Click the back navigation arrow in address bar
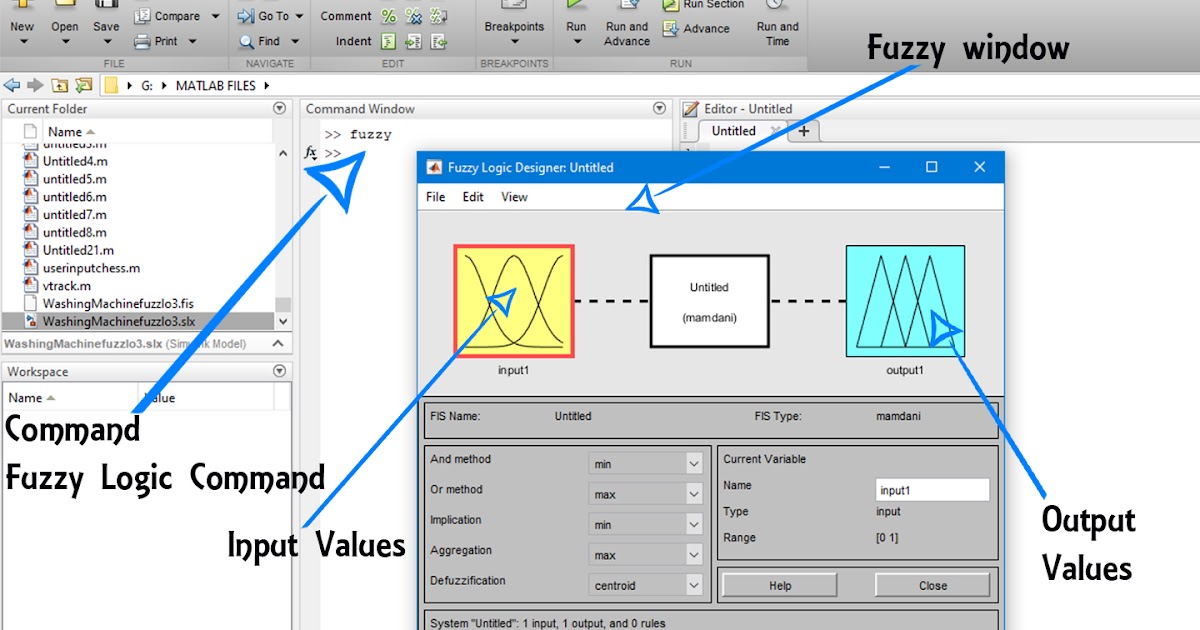The image size is (1200, 630). (12, 86)
